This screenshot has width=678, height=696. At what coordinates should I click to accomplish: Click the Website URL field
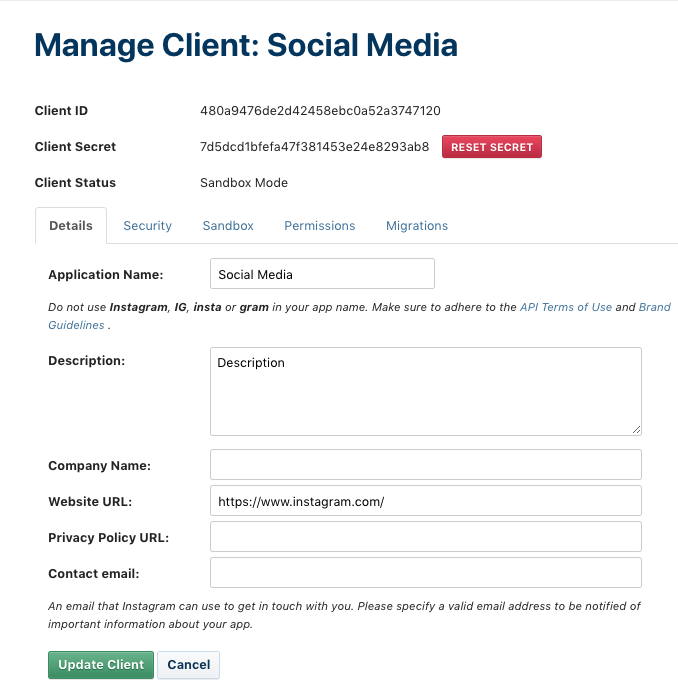(x=425, y=501)
